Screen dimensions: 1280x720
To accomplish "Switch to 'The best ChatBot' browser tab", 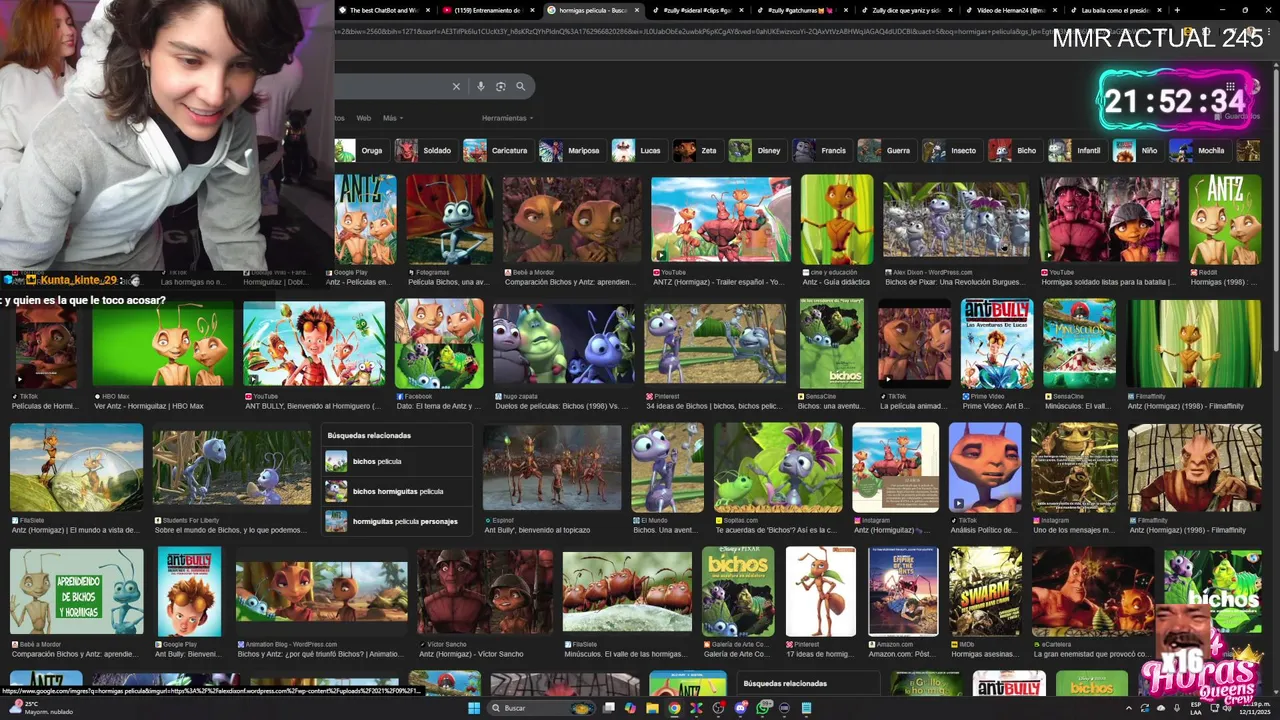I will [384, 10].
